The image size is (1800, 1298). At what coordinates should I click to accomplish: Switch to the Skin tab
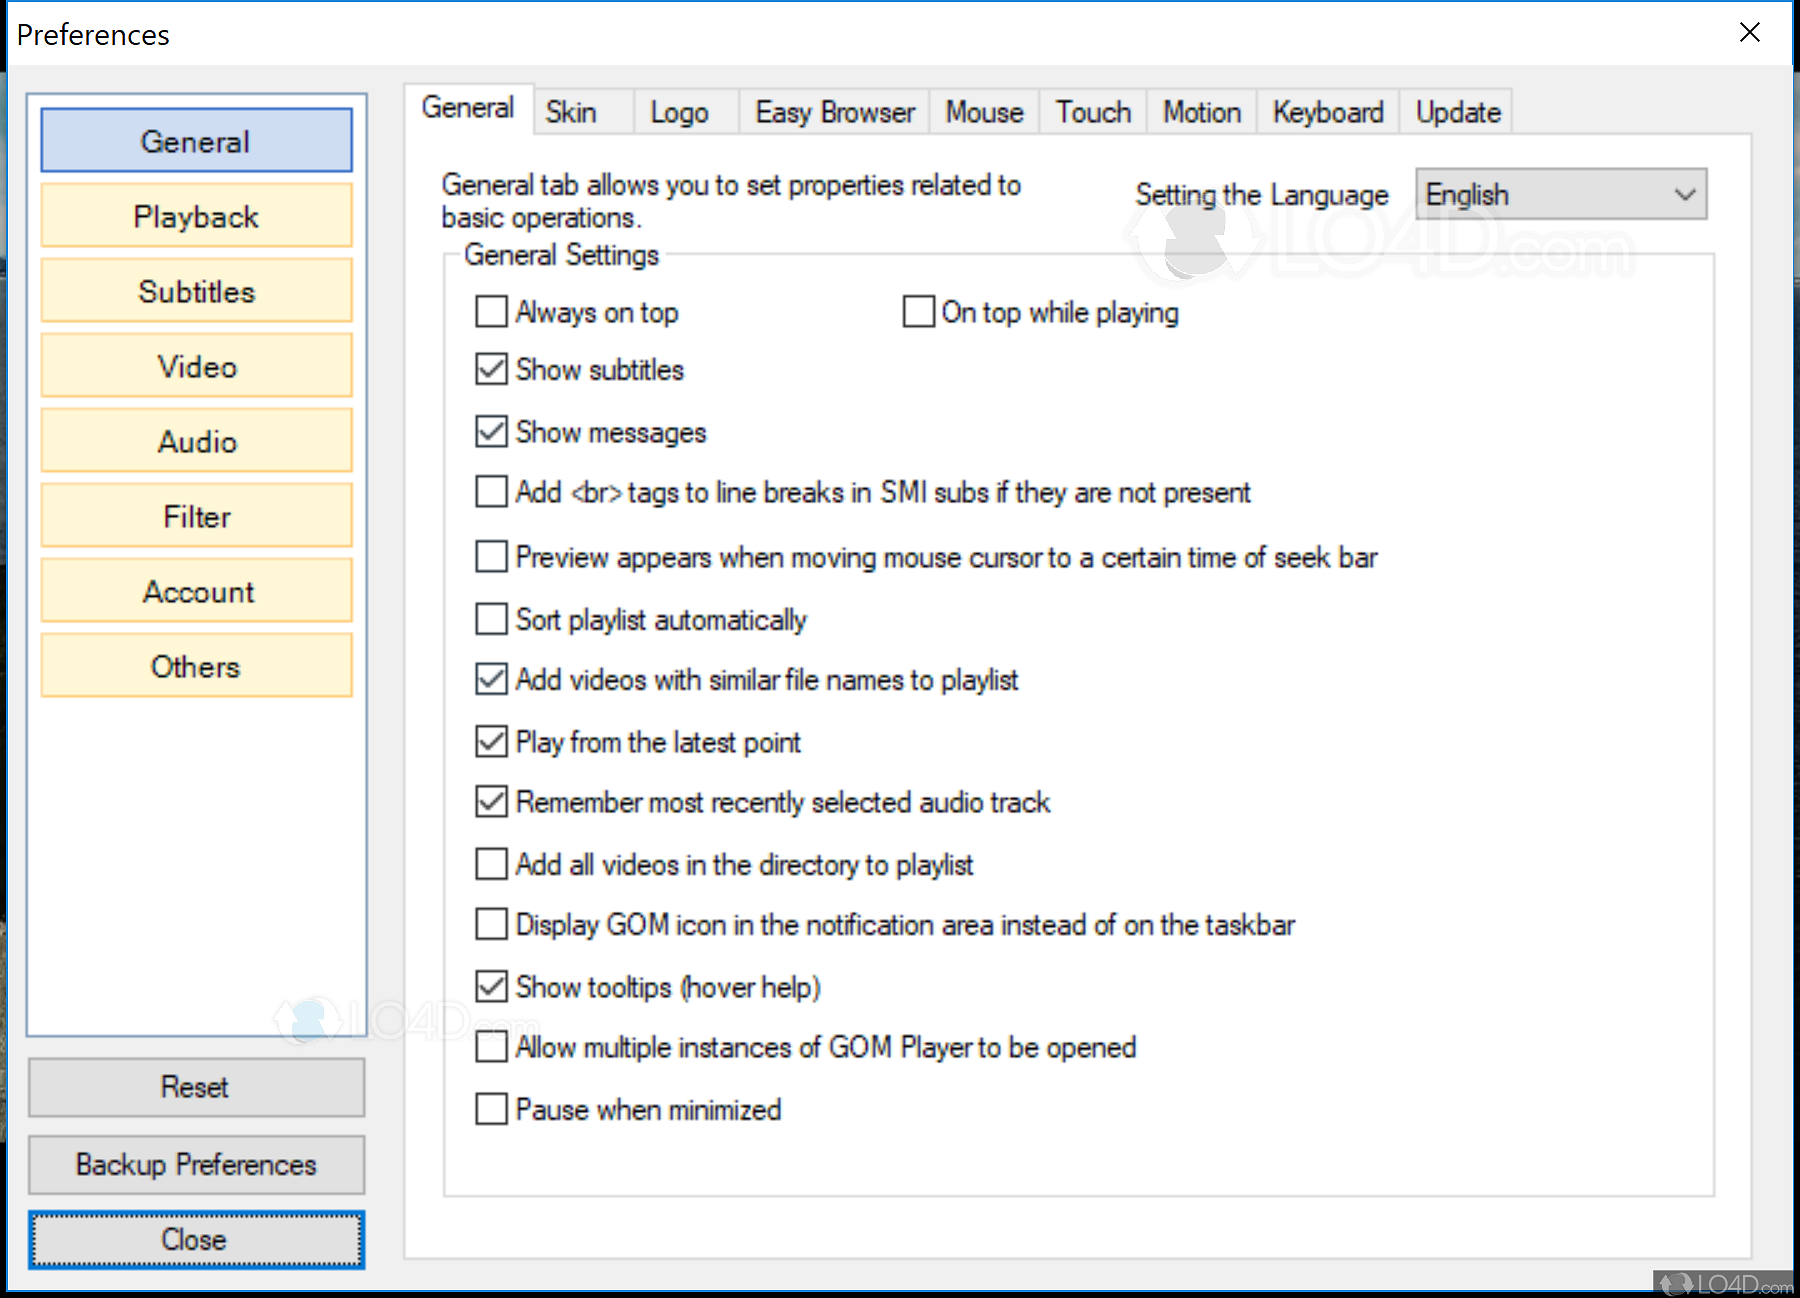[571, 112]
